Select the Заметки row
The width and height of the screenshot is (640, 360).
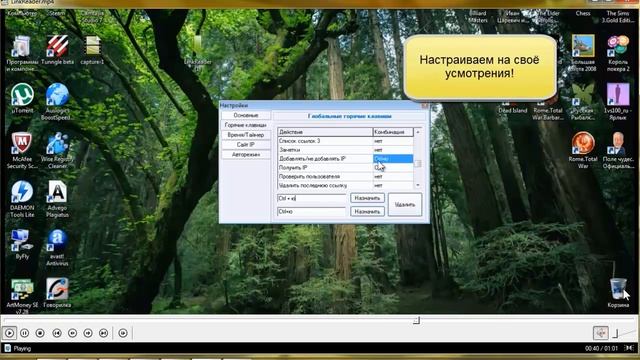tap(345, 150)
